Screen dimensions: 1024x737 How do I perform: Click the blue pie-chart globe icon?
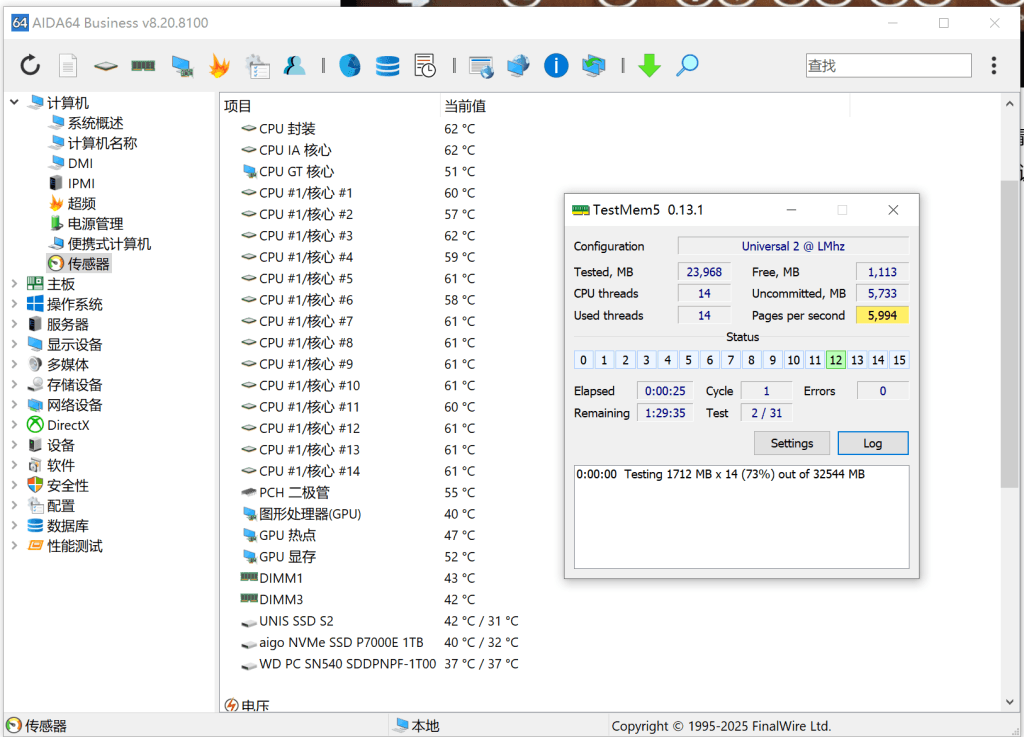pos(349,65)
